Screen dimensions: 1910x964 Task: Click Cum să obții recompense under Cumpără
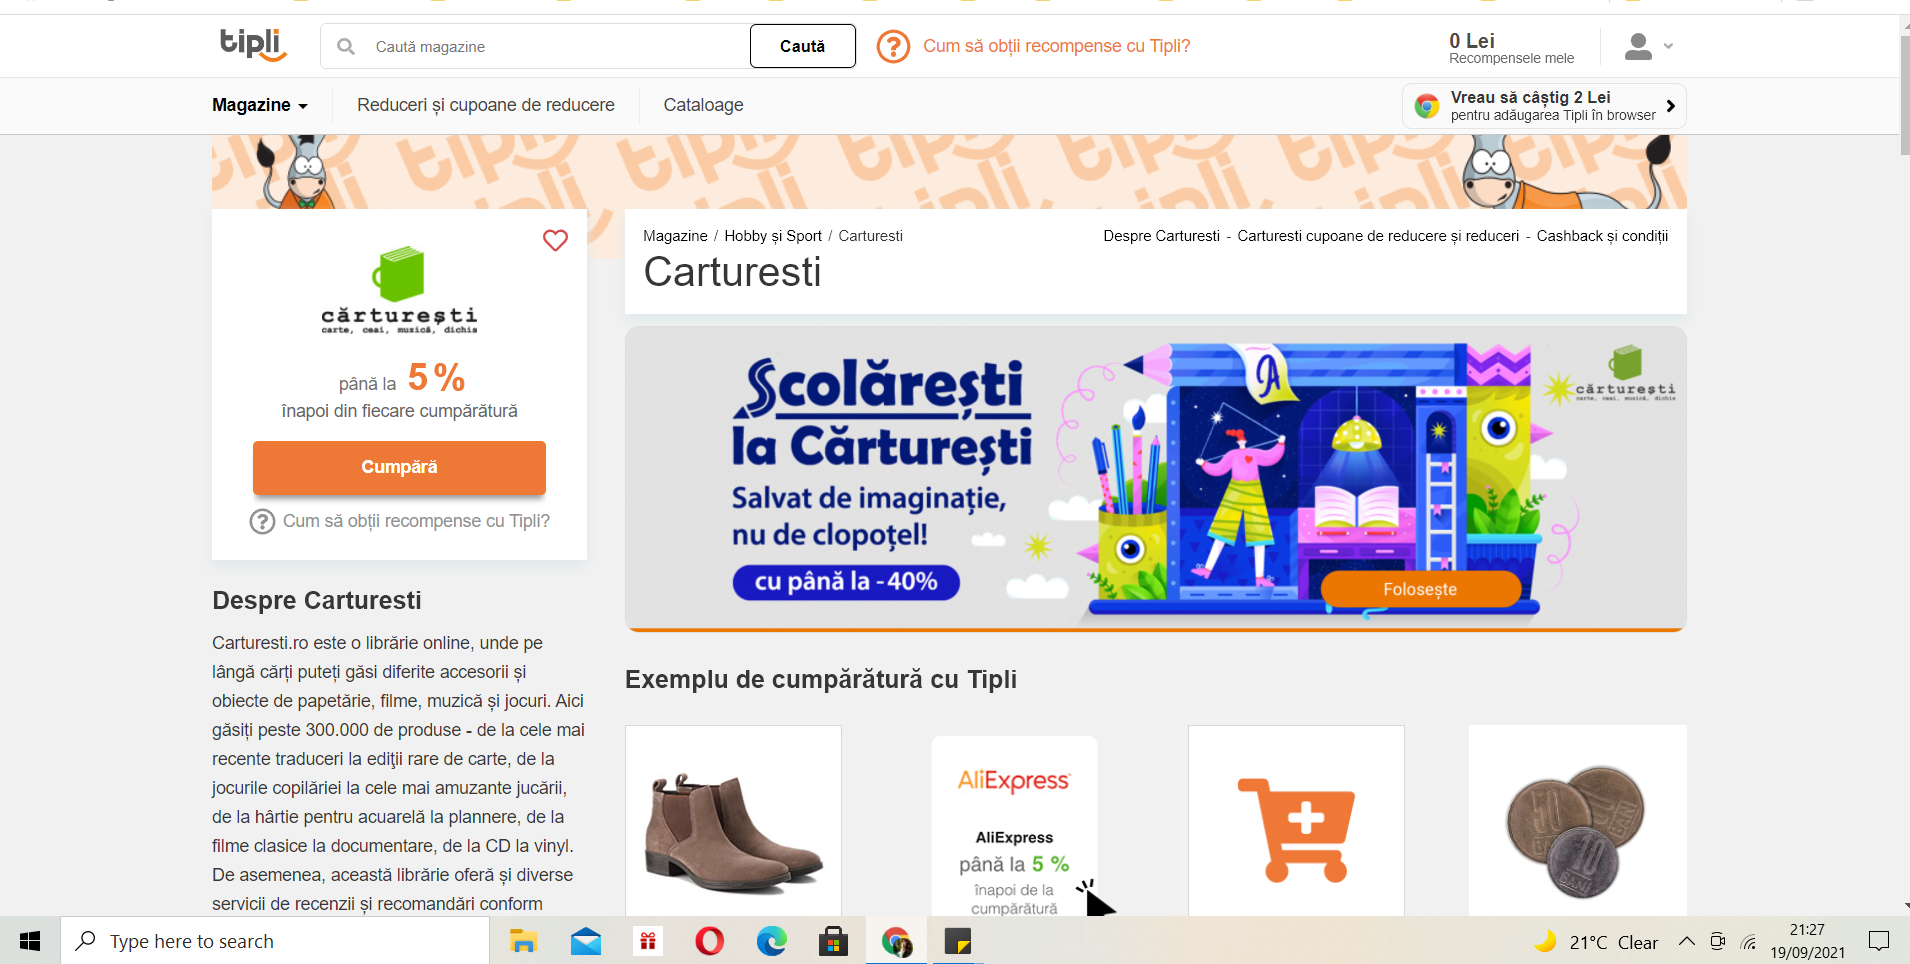(416, 521)
